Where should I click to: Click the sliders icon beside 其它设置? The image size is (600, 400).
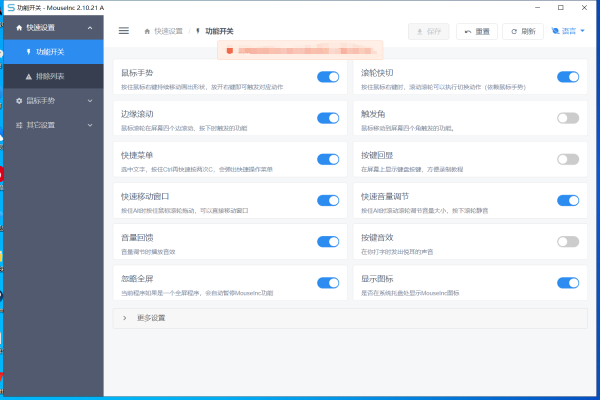click(x=19, y=125)
